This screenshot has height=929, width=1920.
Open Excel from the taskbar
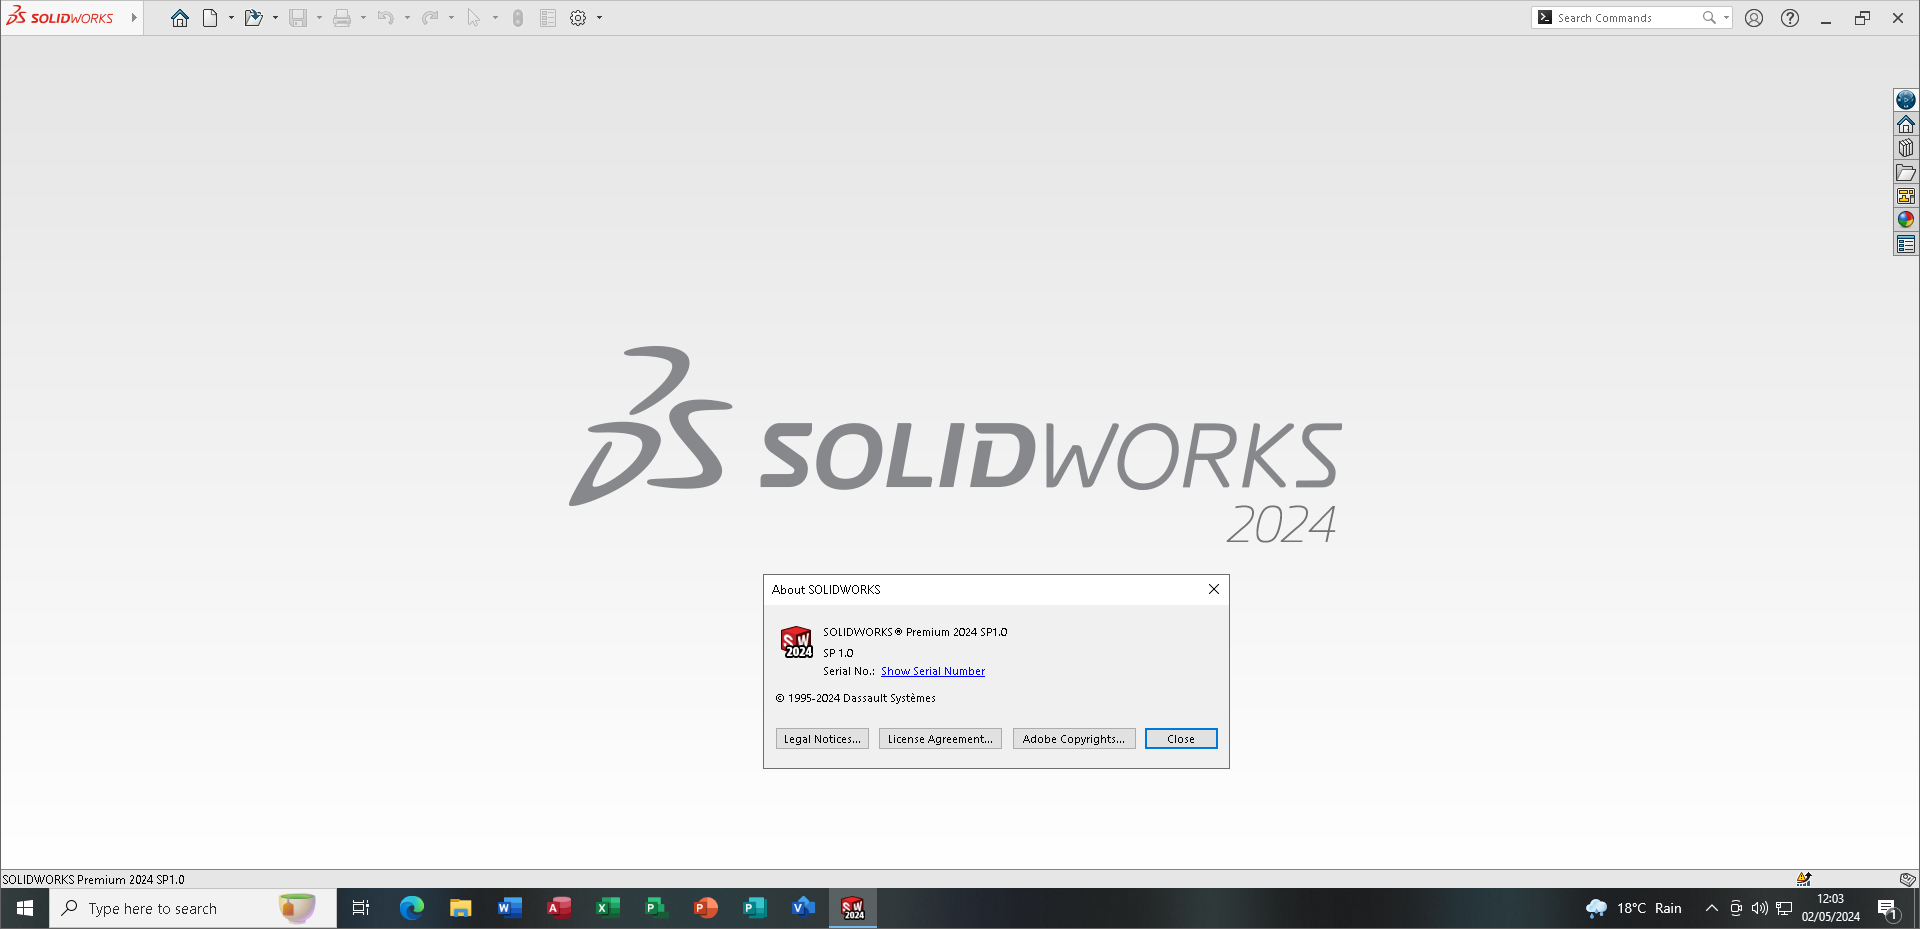607,908
